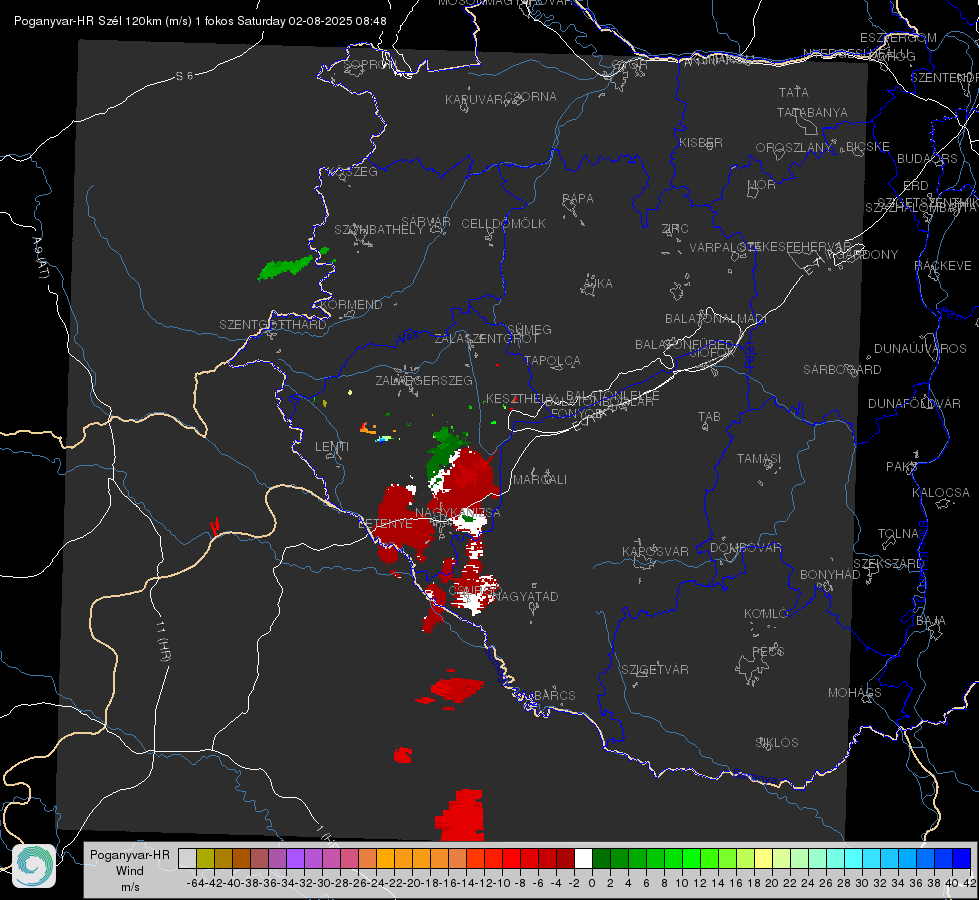Click the SÁRVÁR label
This screenshot has width=979, height=900.
pos(426,222)
